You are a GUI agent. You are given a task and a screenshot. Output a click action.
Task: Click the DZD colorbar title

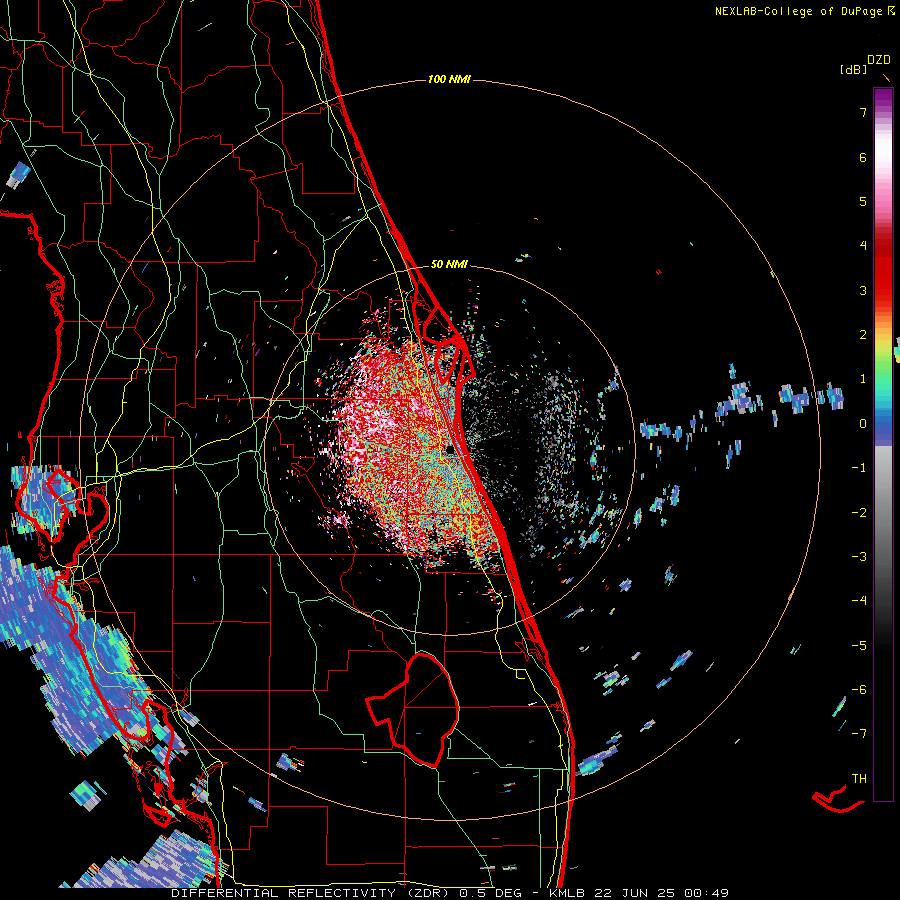(x=879, y=60)
